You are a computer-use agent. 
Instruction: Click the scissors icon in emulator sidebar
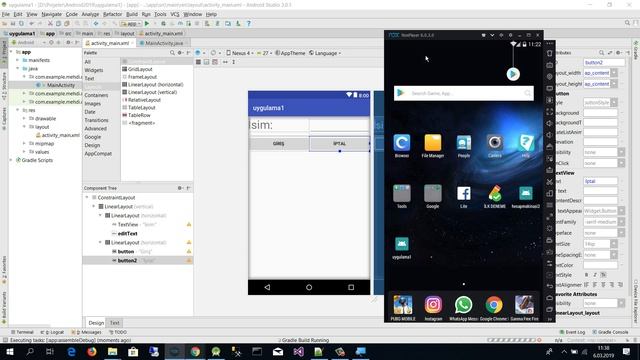click(550, 182)
